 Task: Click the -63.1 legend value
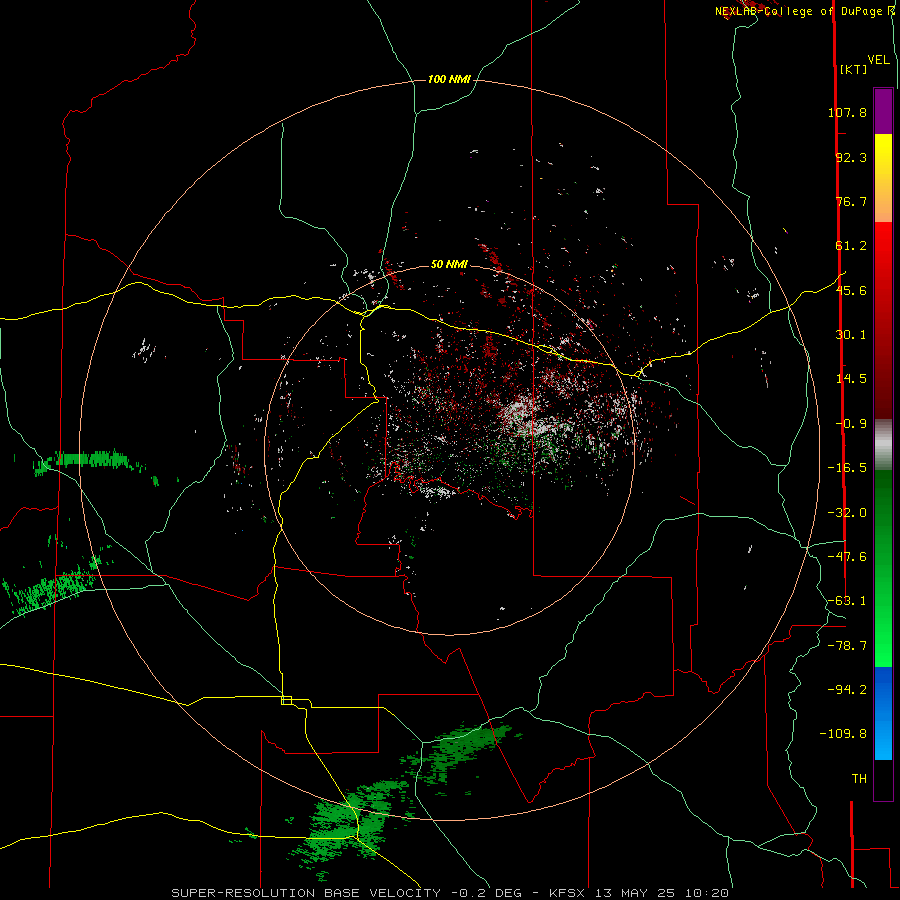847,601
